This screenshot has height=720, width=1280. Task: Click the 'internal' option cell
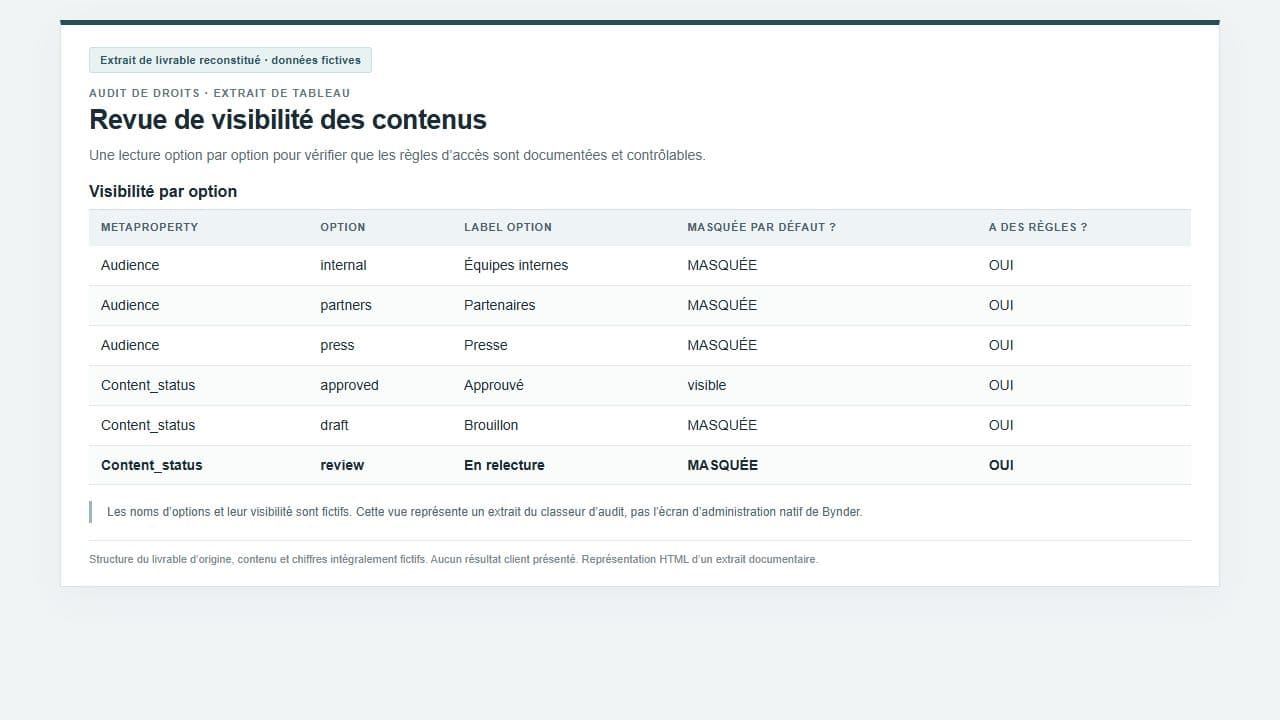click(x=343, y=265)
